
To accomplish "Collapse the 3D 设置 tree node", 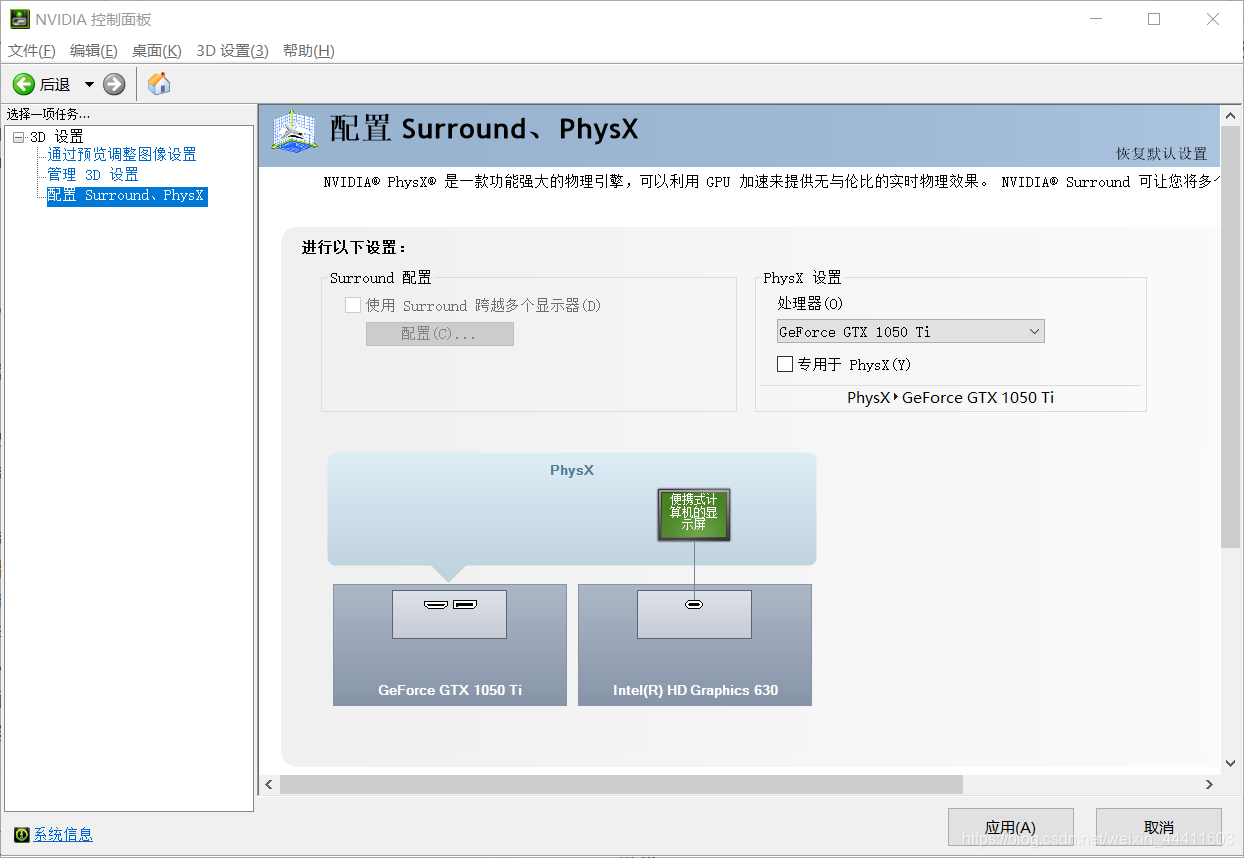I will (19, 137).
